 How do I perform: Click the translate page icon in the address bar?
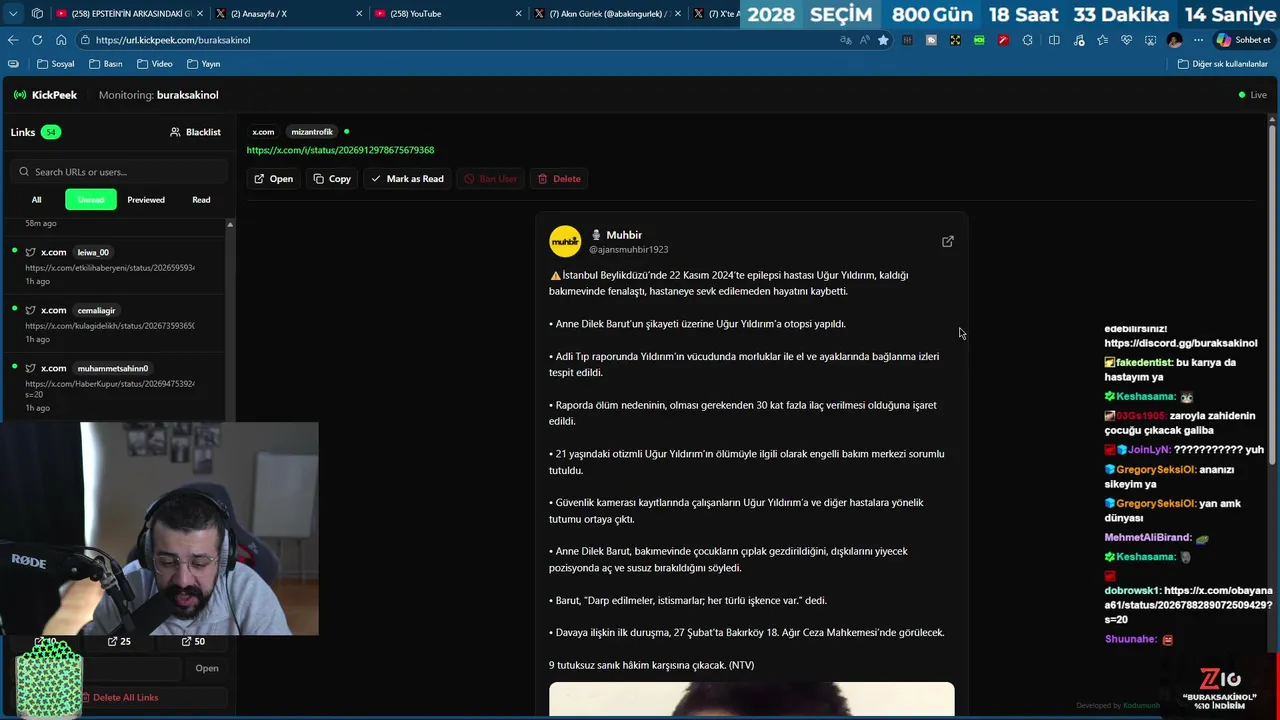[x=846, y=40]
